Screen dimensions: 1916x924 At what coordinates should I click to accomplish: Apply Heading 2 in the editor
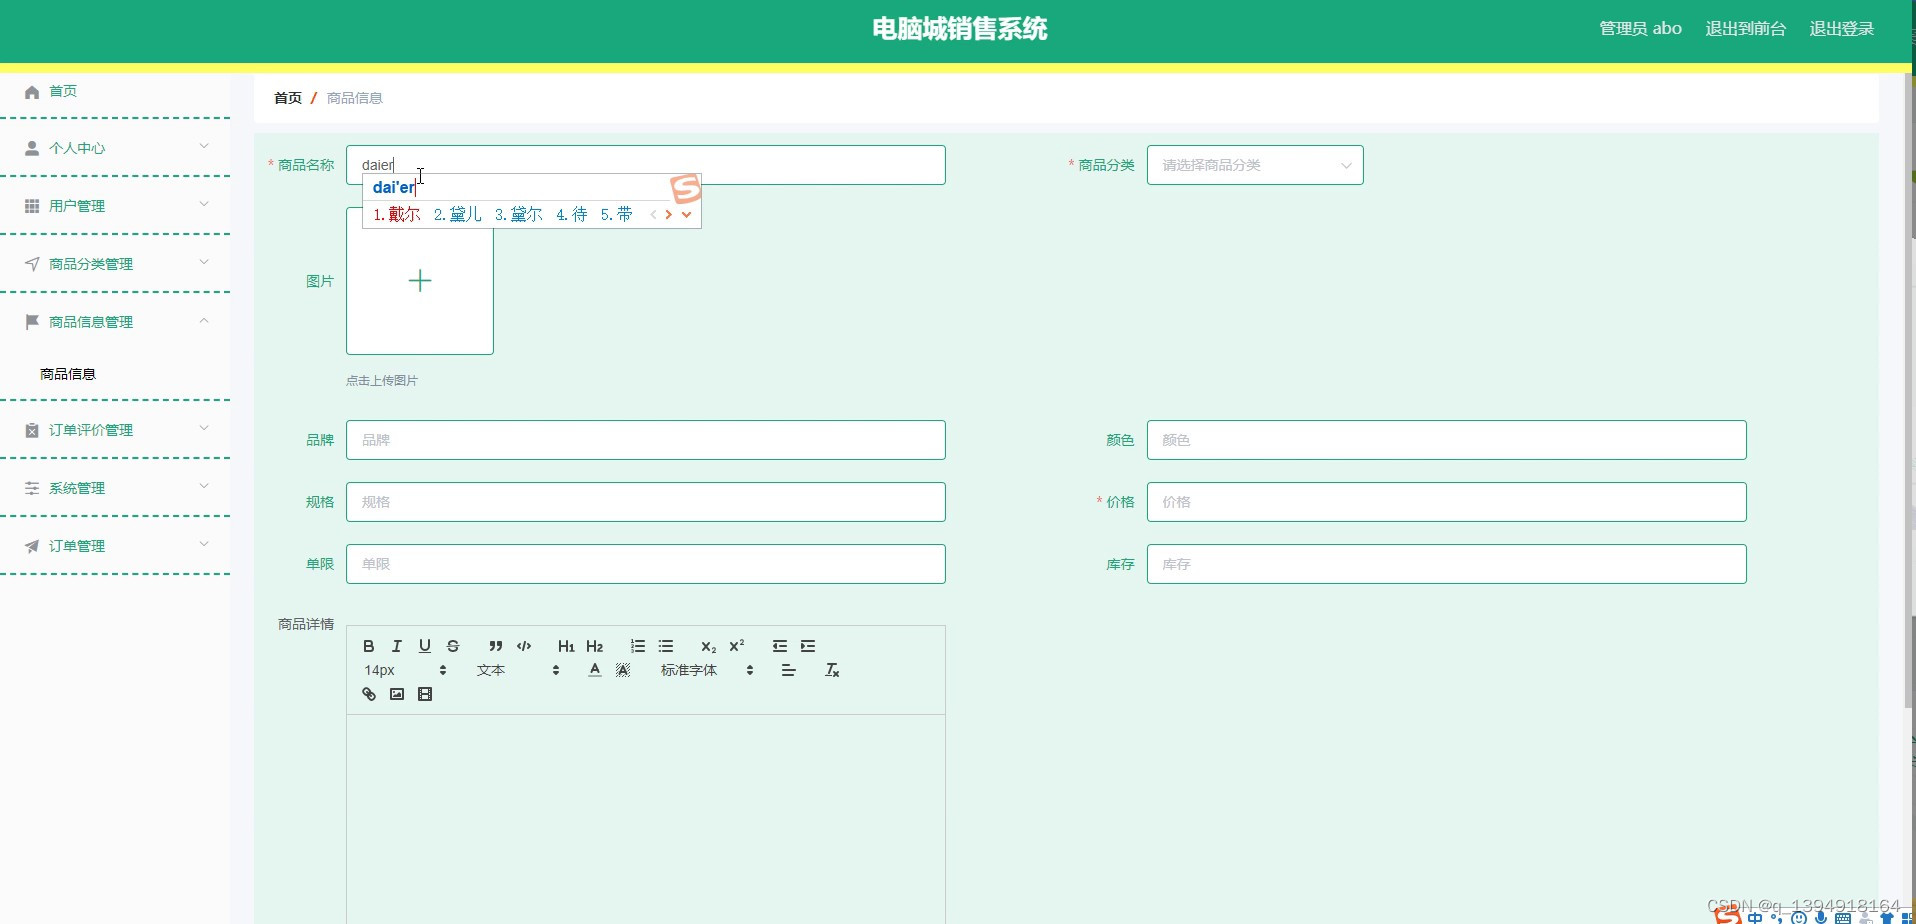click(x=595, y=646)
